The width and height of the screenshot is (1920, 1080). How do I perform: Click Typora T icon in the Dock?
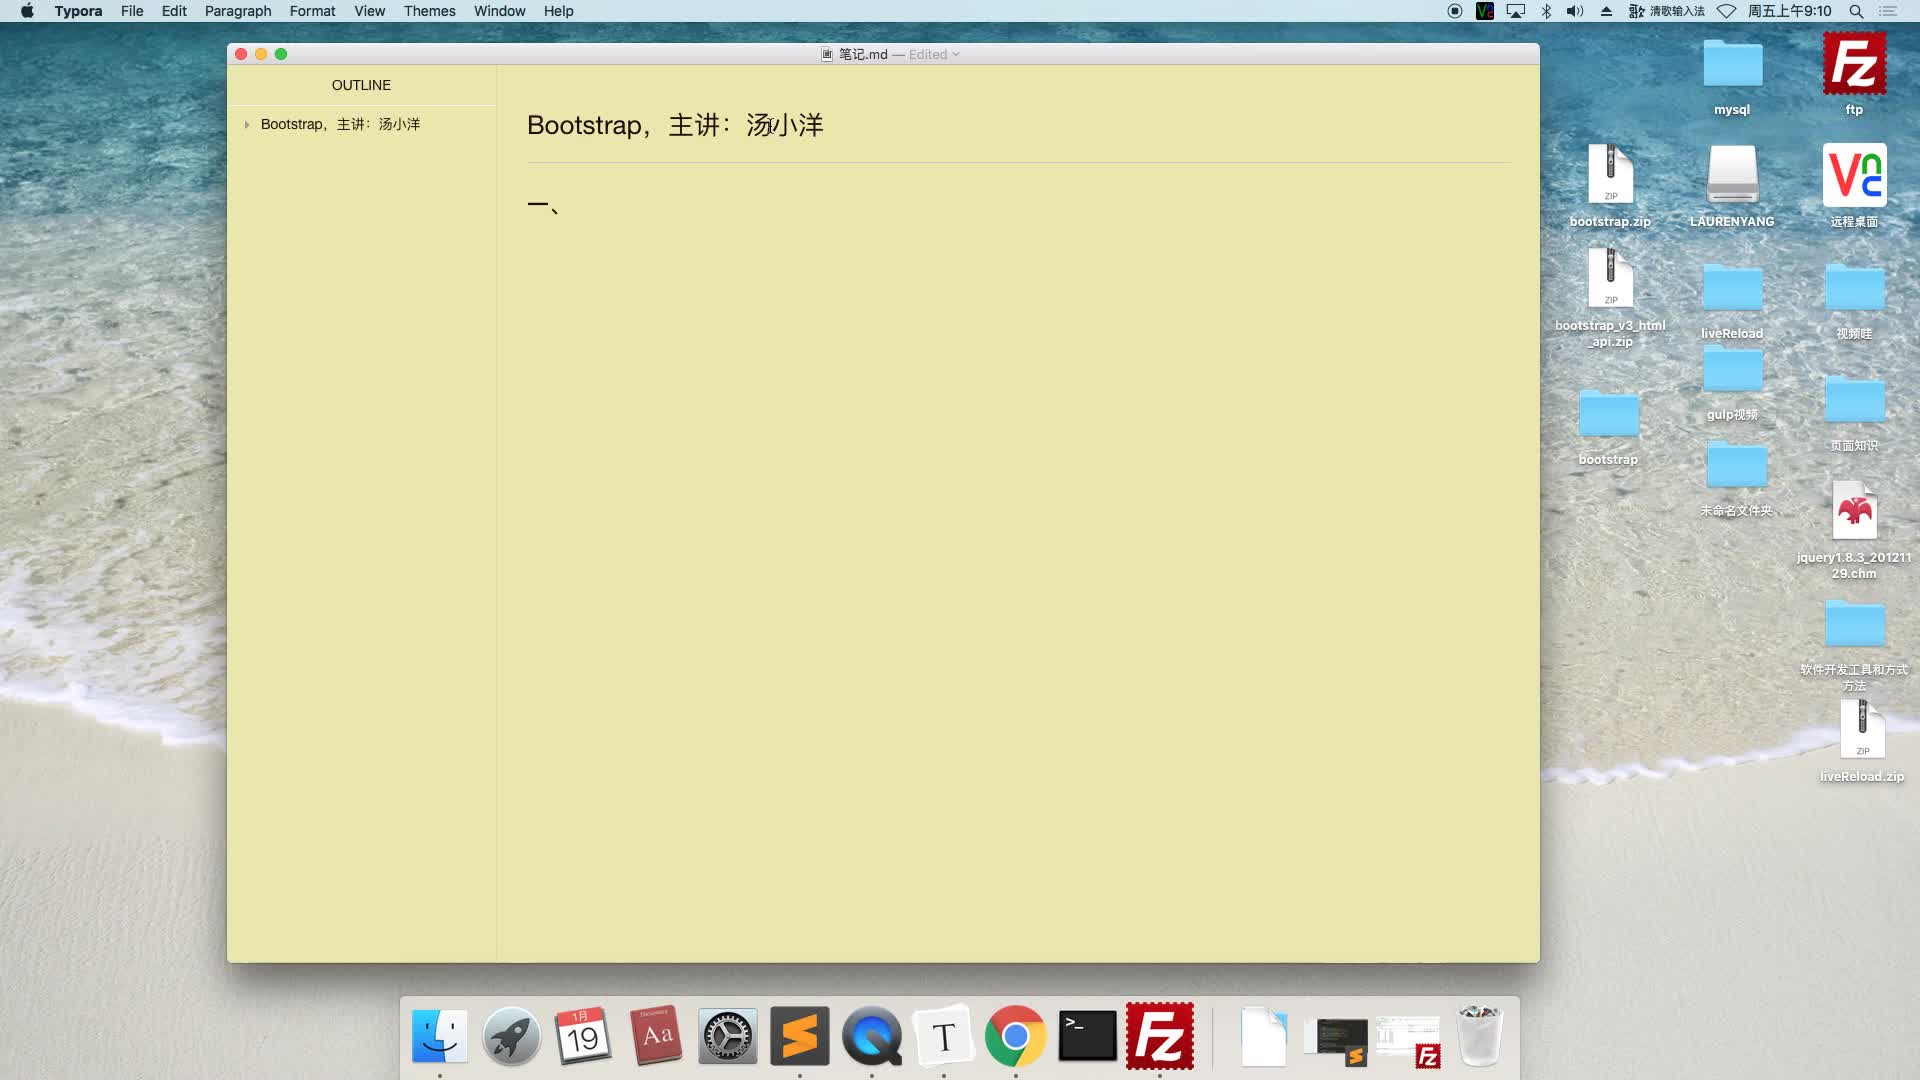(x=943, y=1036)
